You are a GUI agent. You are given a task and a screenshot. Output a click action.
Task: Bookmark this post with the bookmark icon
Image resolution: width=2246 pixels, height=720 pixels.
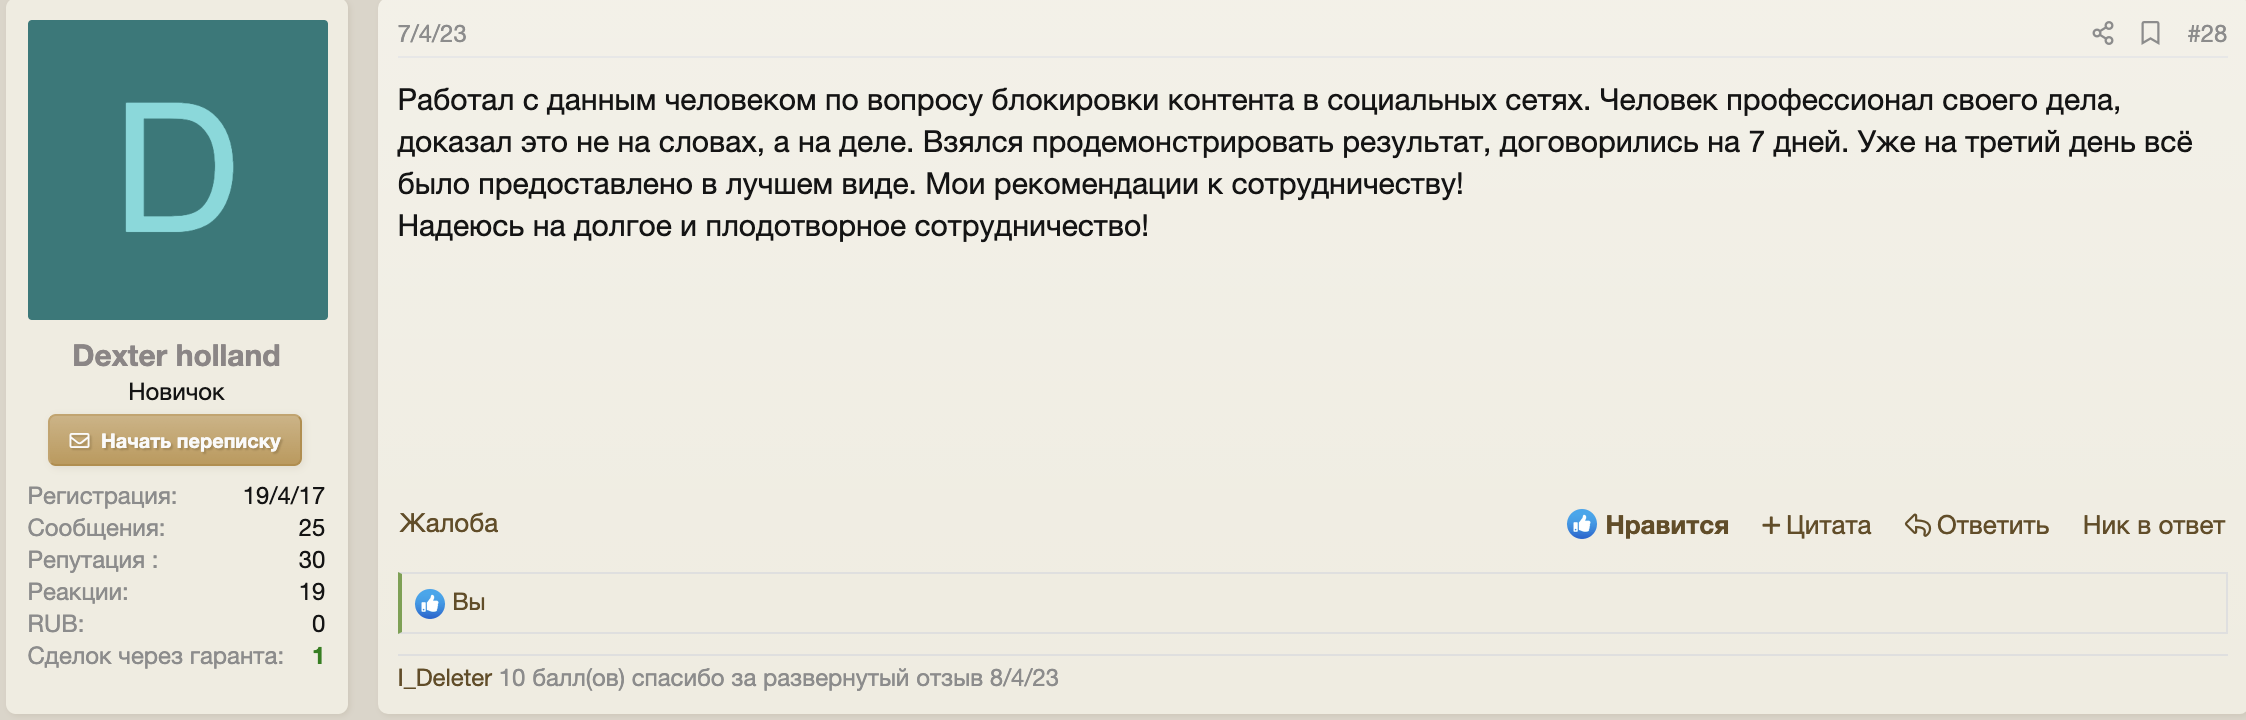click(x=2150, y=34)
